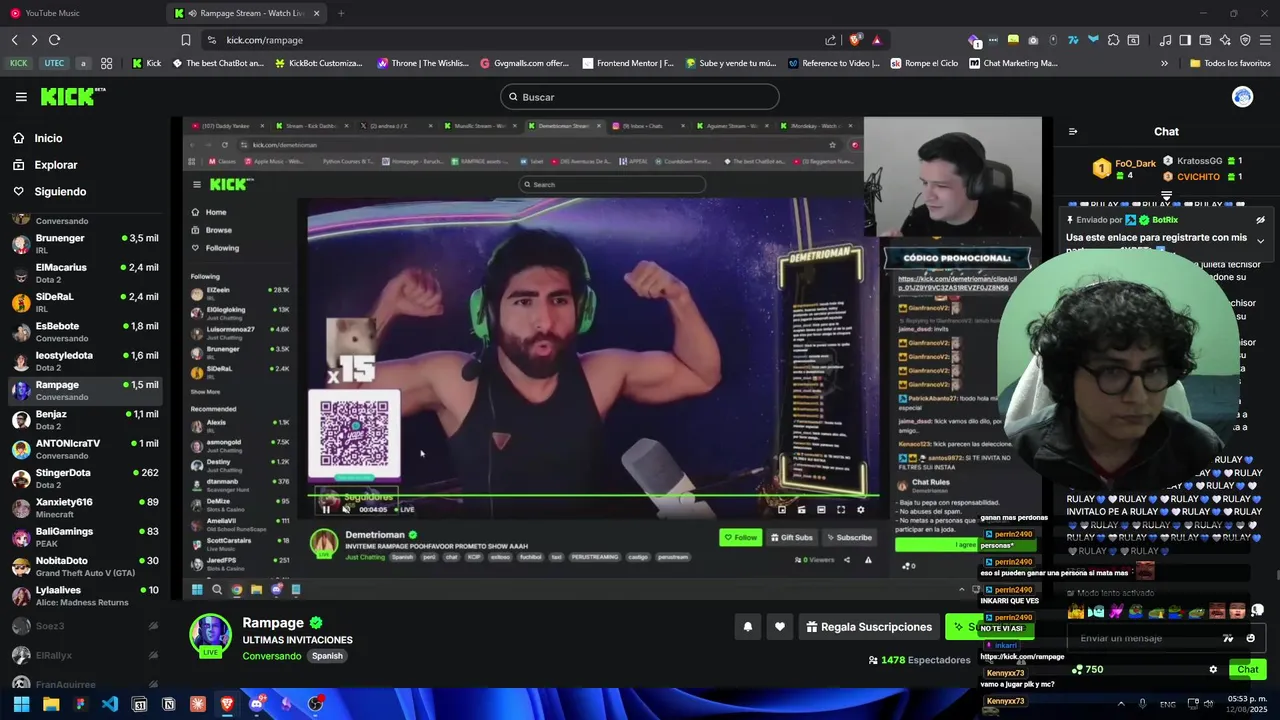Open the Kick sidebar hamburger menu
Viewport: 1280px width, 720px height.
click(x=21, y=97)
